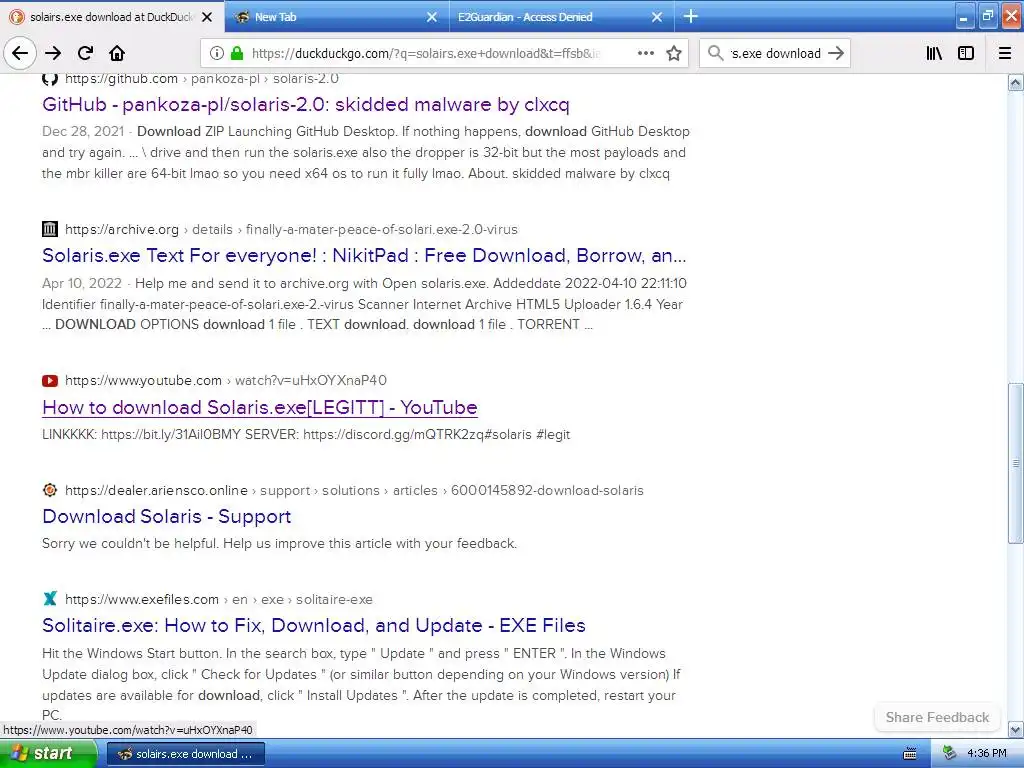
Task: Go forward with the arrow button
Action: [53, 54]
